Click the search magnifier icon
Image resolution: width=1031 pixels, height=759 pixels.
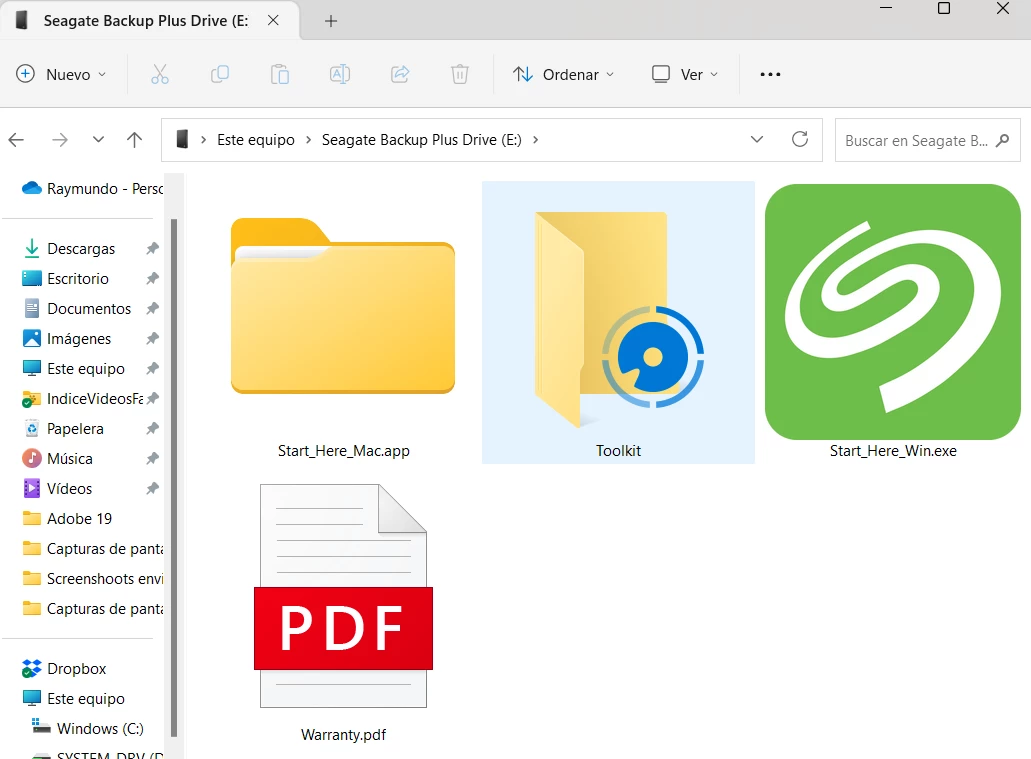1003,140
